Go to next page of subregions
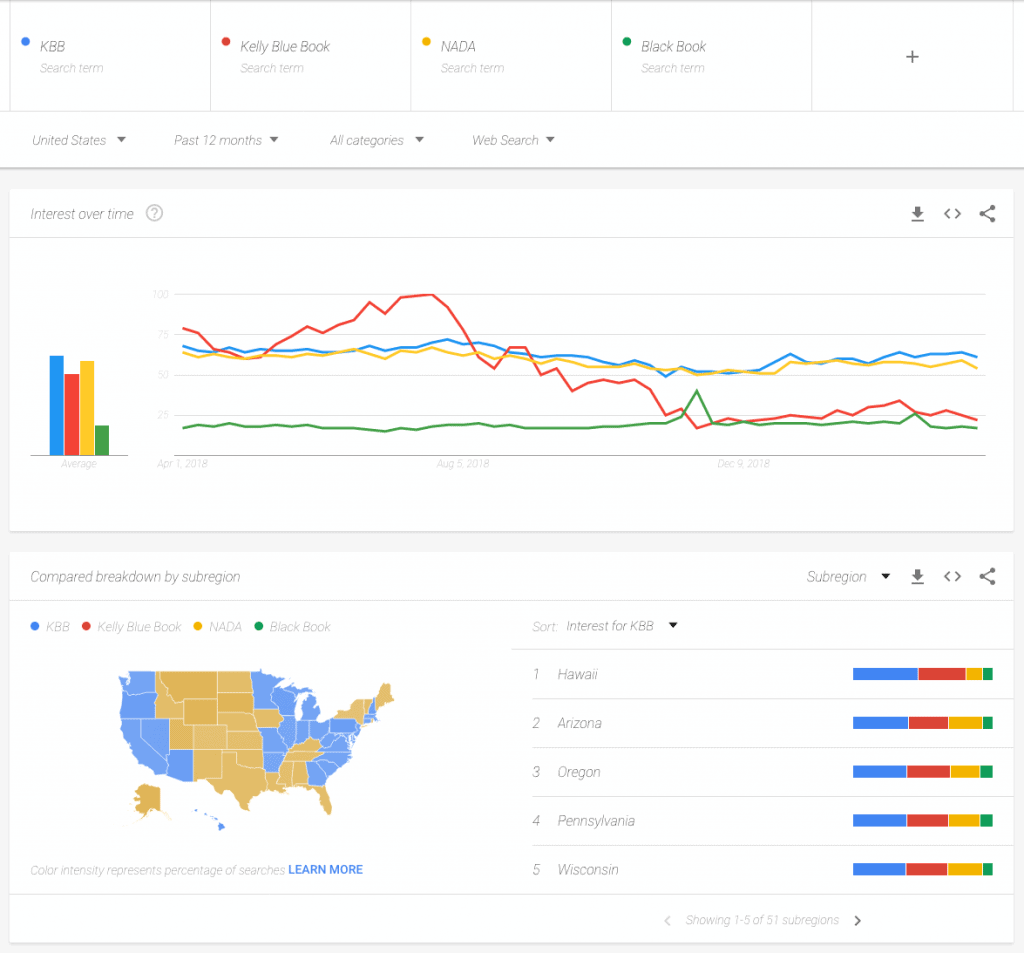The width and height of the screenshot is (1024, 953). [857, 920]
